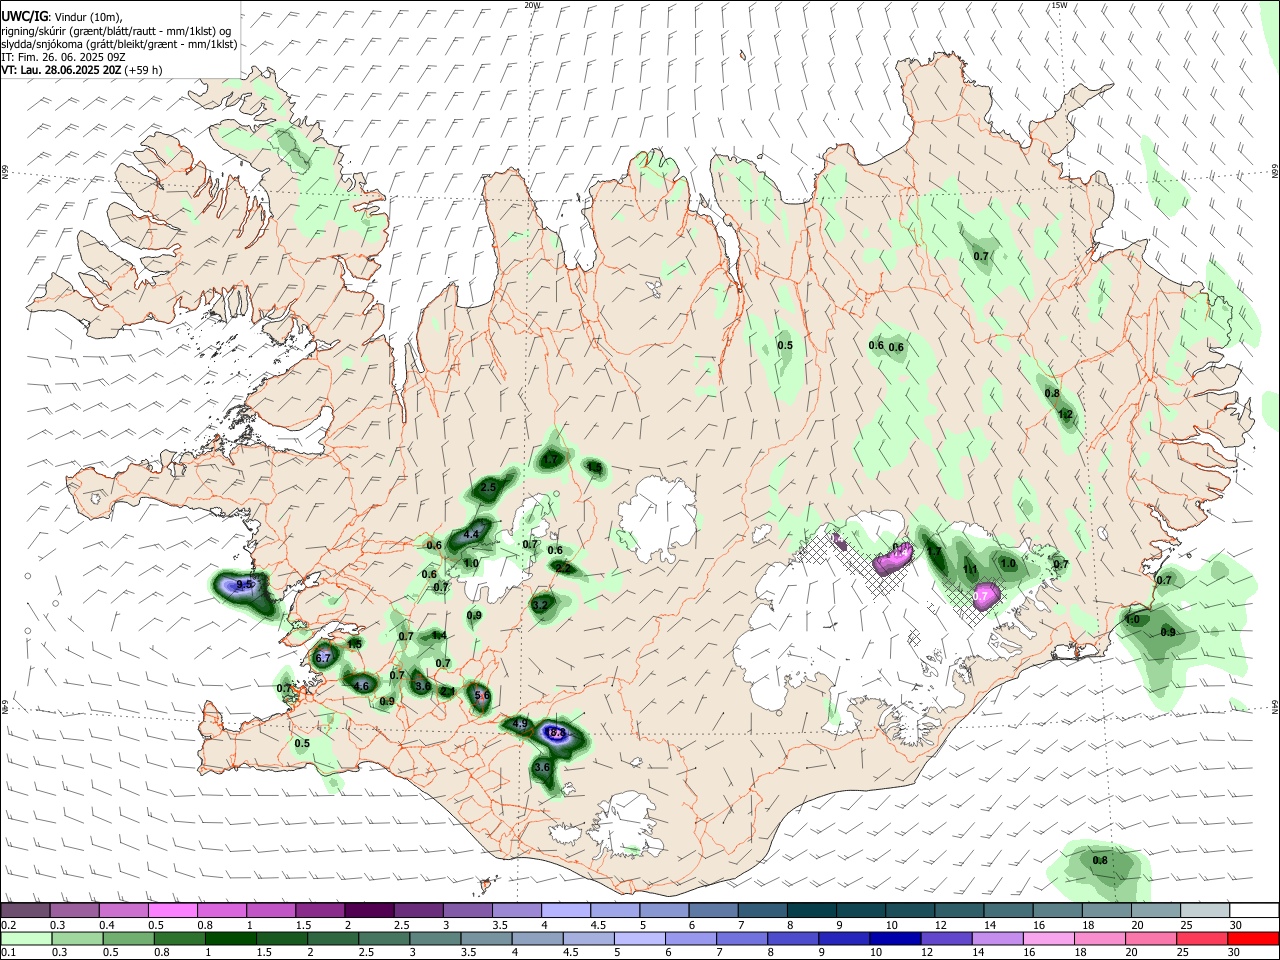1280x960 pixels.
Task: Click the blue core of the 18.8 cell
Action: coord(555,733)
